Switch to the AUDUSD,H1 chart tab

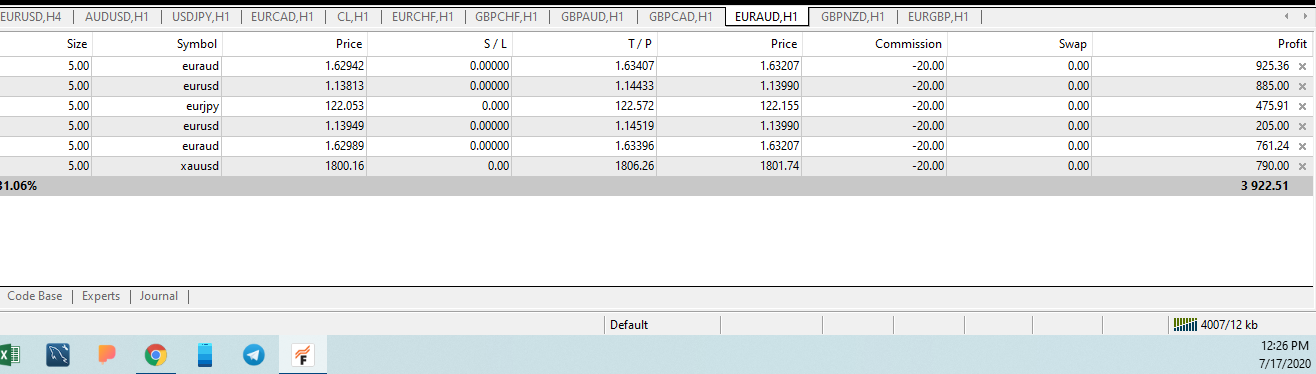116,16
